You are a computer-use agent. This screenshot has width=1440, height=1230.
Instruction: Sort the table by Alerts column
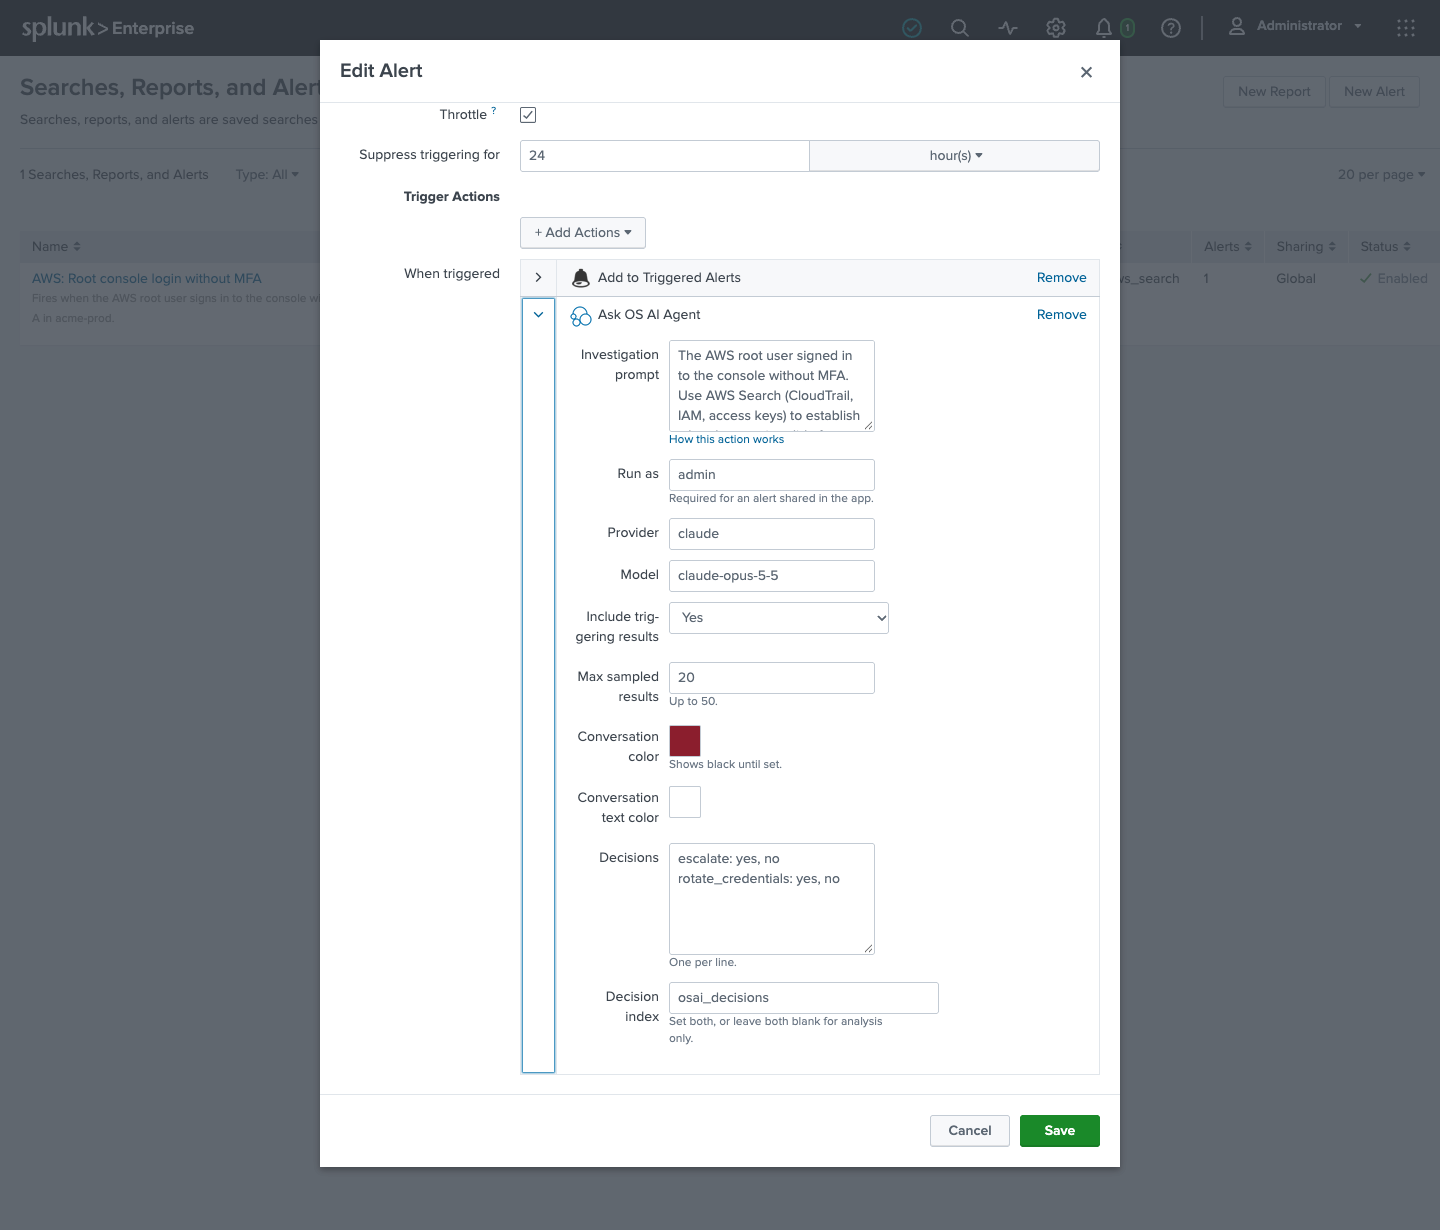tap(1228, 247)
